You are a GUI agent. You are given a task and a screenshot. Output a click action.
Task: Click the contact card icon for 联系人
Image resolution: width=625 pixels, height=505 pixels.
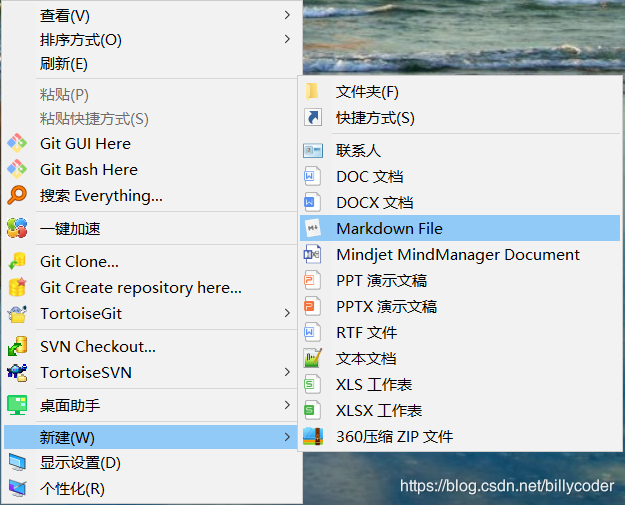point(312,151)
